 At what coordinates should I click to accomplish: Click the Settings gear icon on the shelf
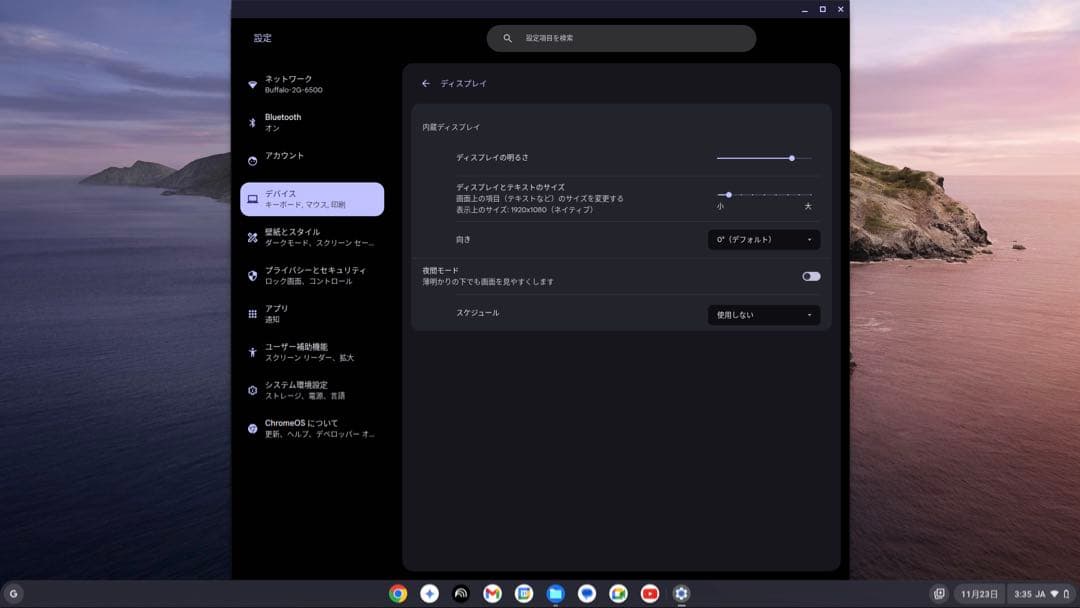(x=679, y=593)
